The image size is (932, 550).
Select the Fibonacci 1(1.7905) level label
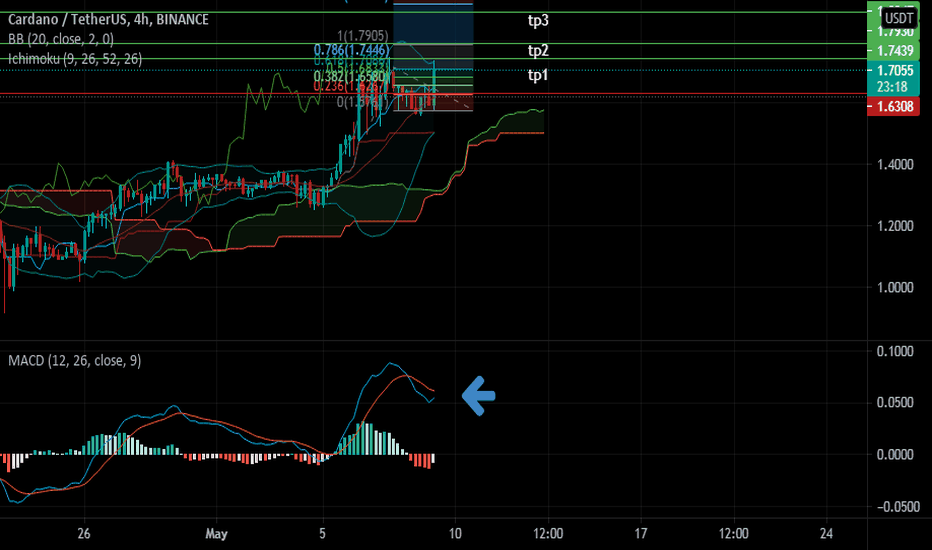click(363, 36)
